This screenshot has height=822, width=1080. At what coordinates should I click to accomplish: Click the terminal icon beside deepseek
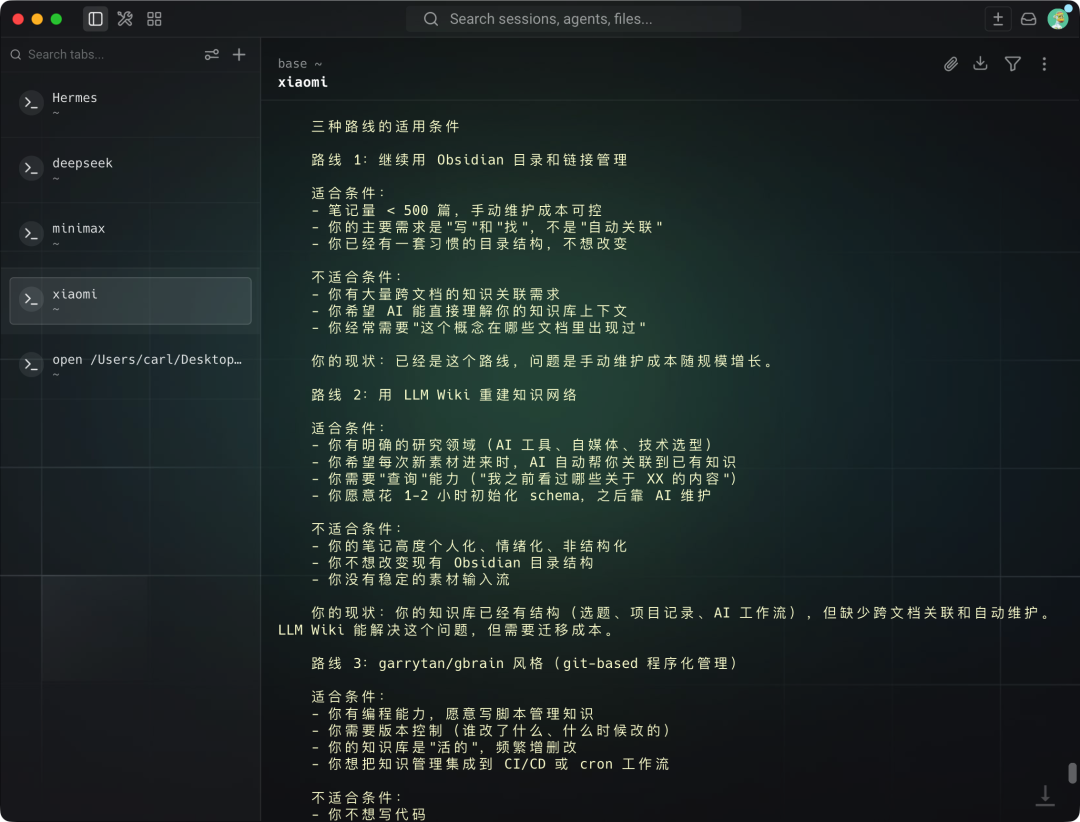[x=31, y=168]
